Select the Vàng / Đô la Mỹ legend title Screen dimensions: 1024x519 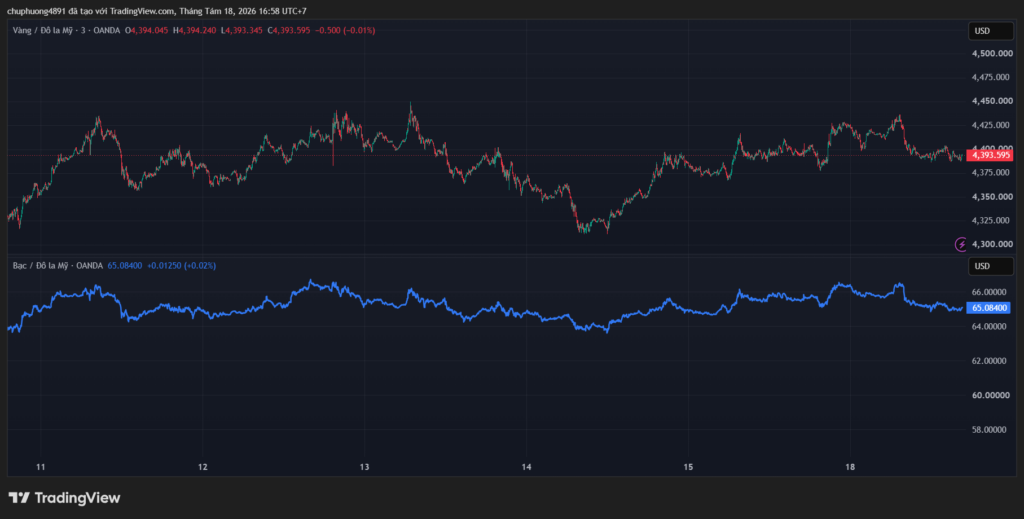66,30
